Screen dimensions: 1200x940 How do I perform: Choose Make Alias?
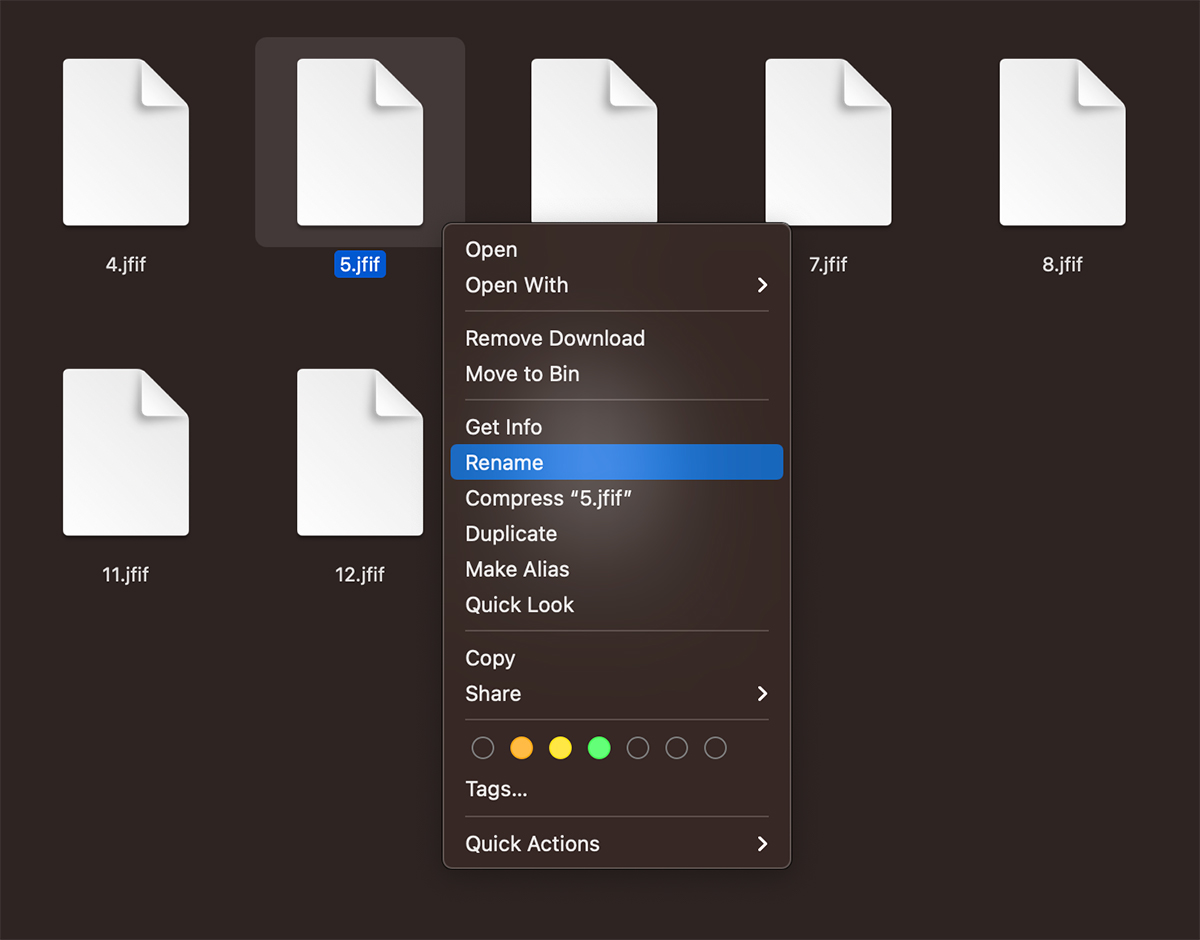coord(617,570)
